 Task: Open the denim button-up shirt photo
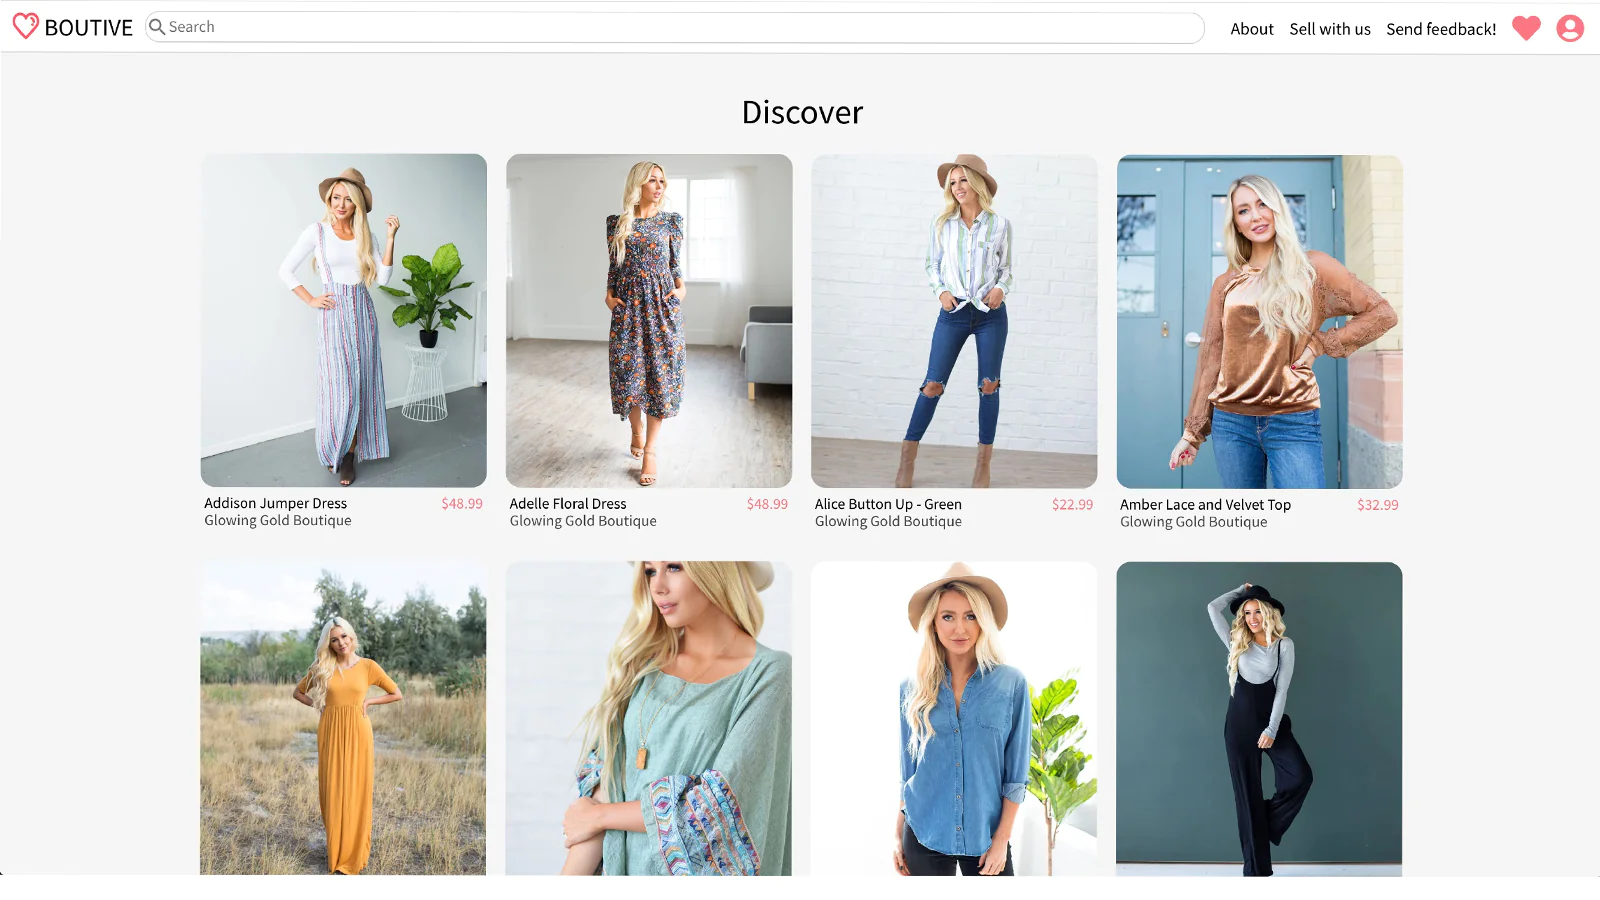pyautogui.click(x=954, y=719)
